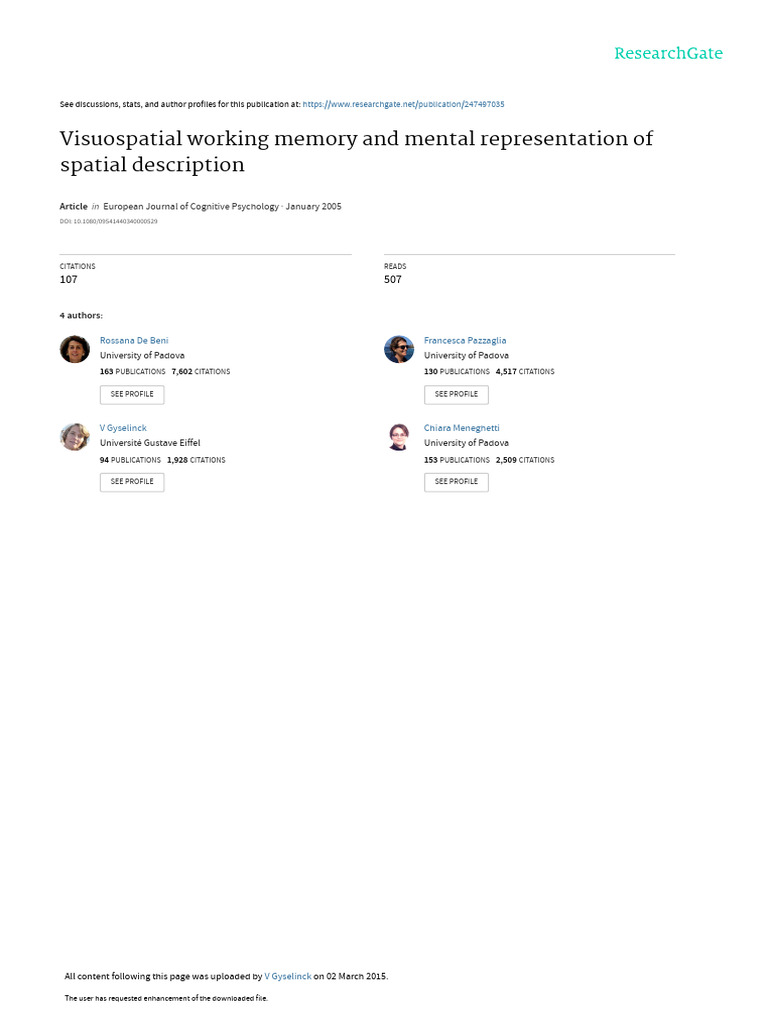
Task: Open V Gyselinck author name link
Action: [x=123, y=428]
